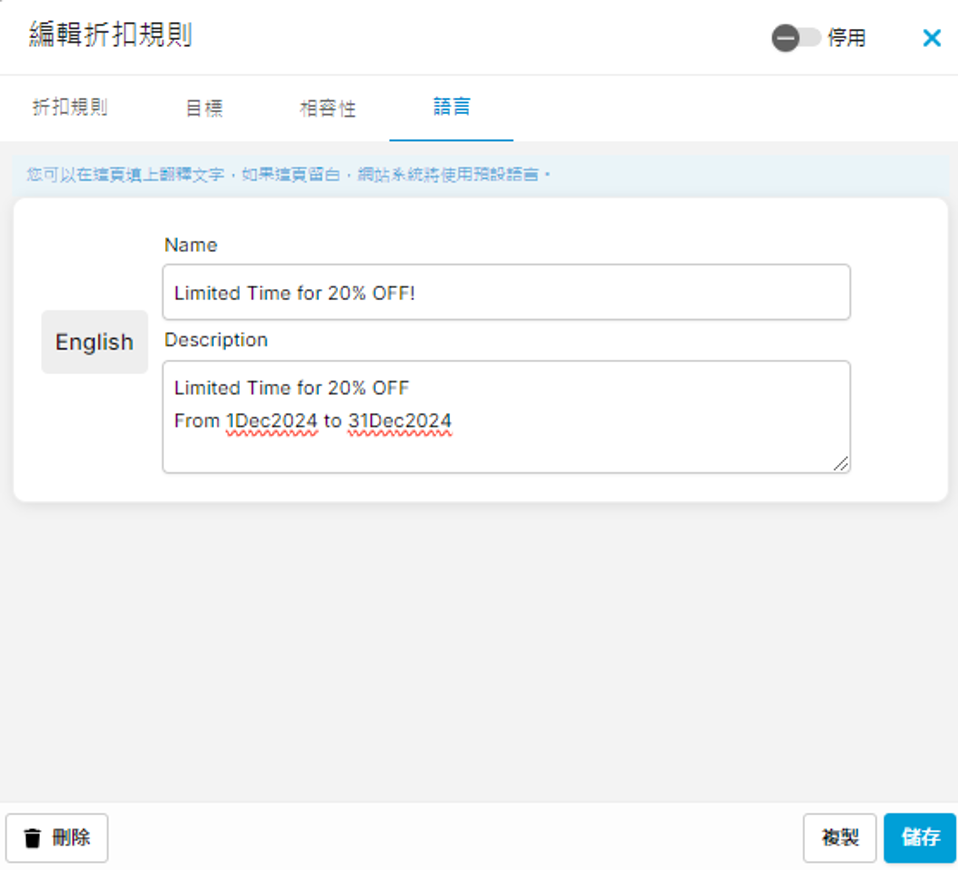
Task: Switch to the 折扣規則 tab
Action: tap(70, 108)
